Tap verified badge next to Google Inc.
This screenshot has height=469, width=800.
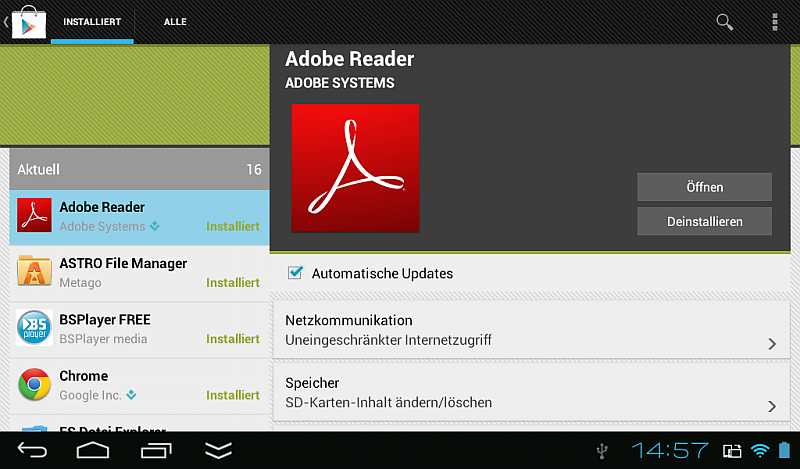131,394
